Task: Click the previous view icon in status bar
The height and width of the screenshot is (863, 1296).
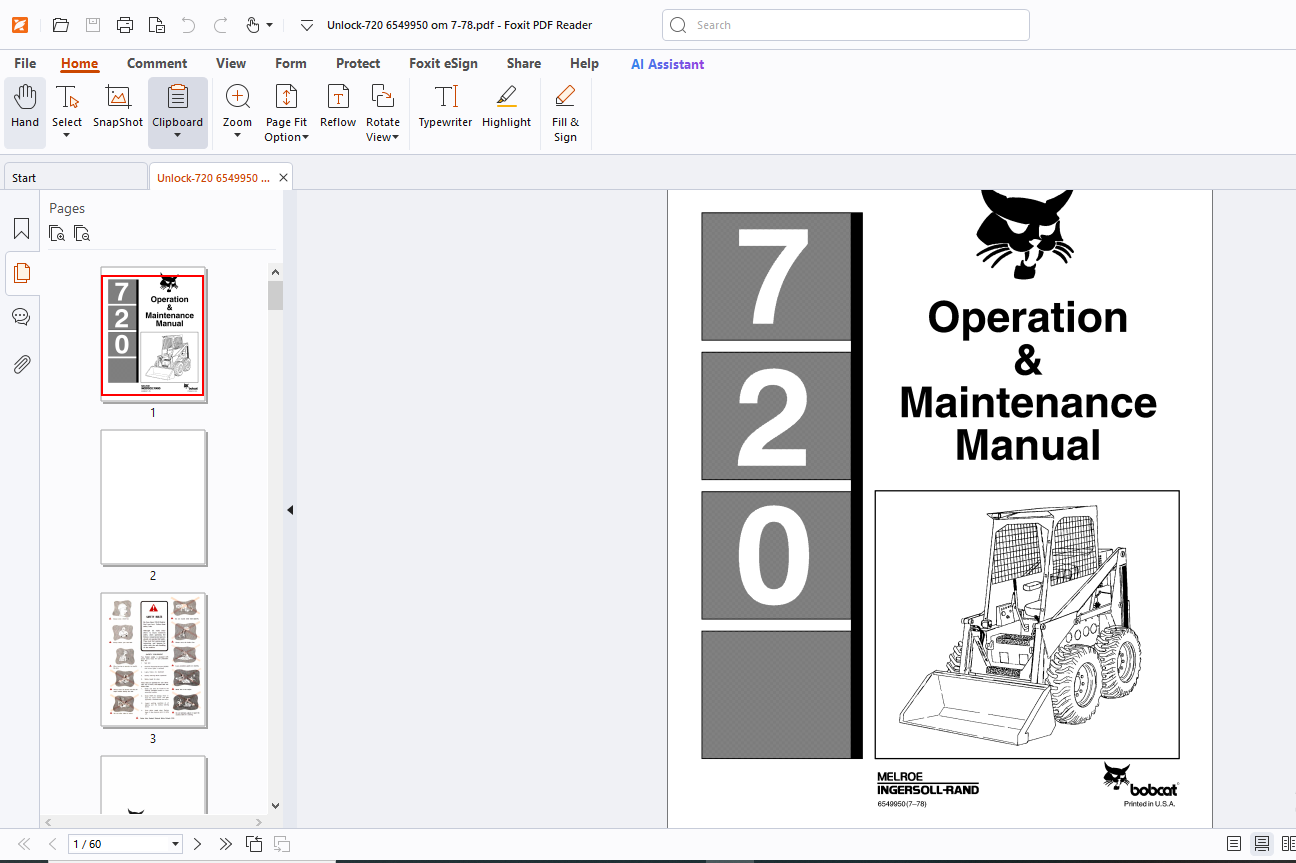Action: point(254,844)
